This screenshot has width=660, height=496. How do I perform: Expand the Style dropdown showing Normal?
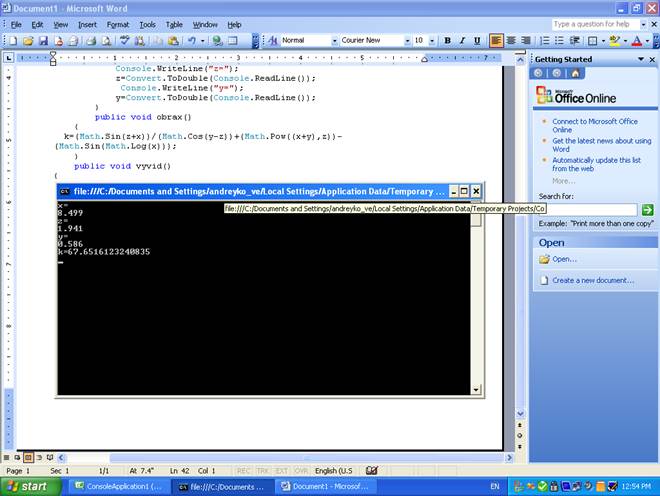[335, 40]
